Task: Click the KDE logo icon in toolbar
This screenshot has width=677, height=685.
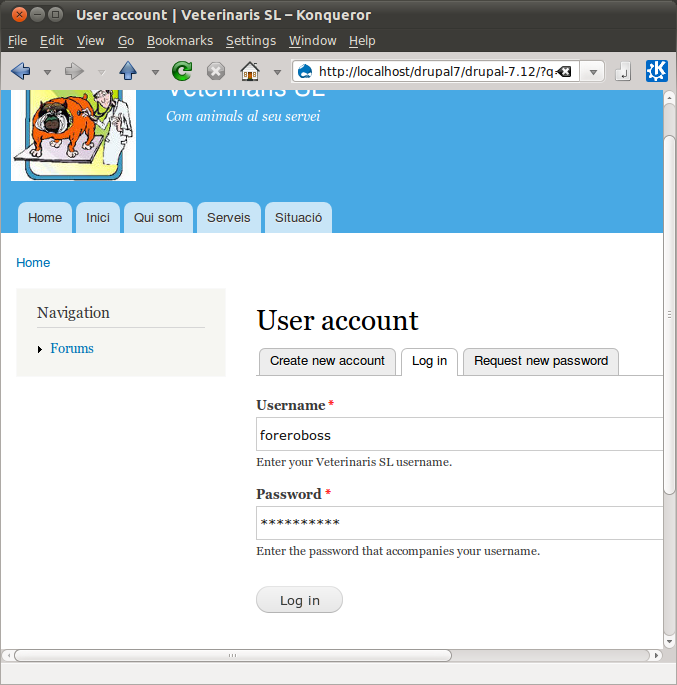Action: [657, 71]
